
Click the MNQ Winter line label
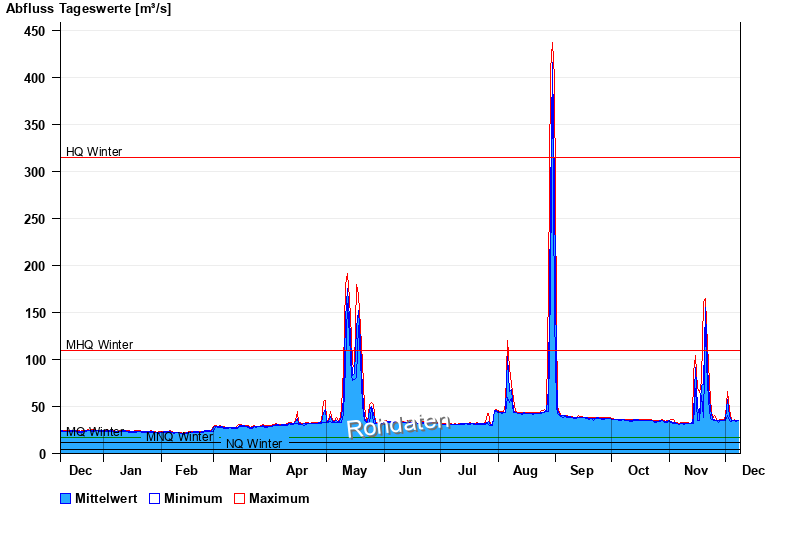179,437
